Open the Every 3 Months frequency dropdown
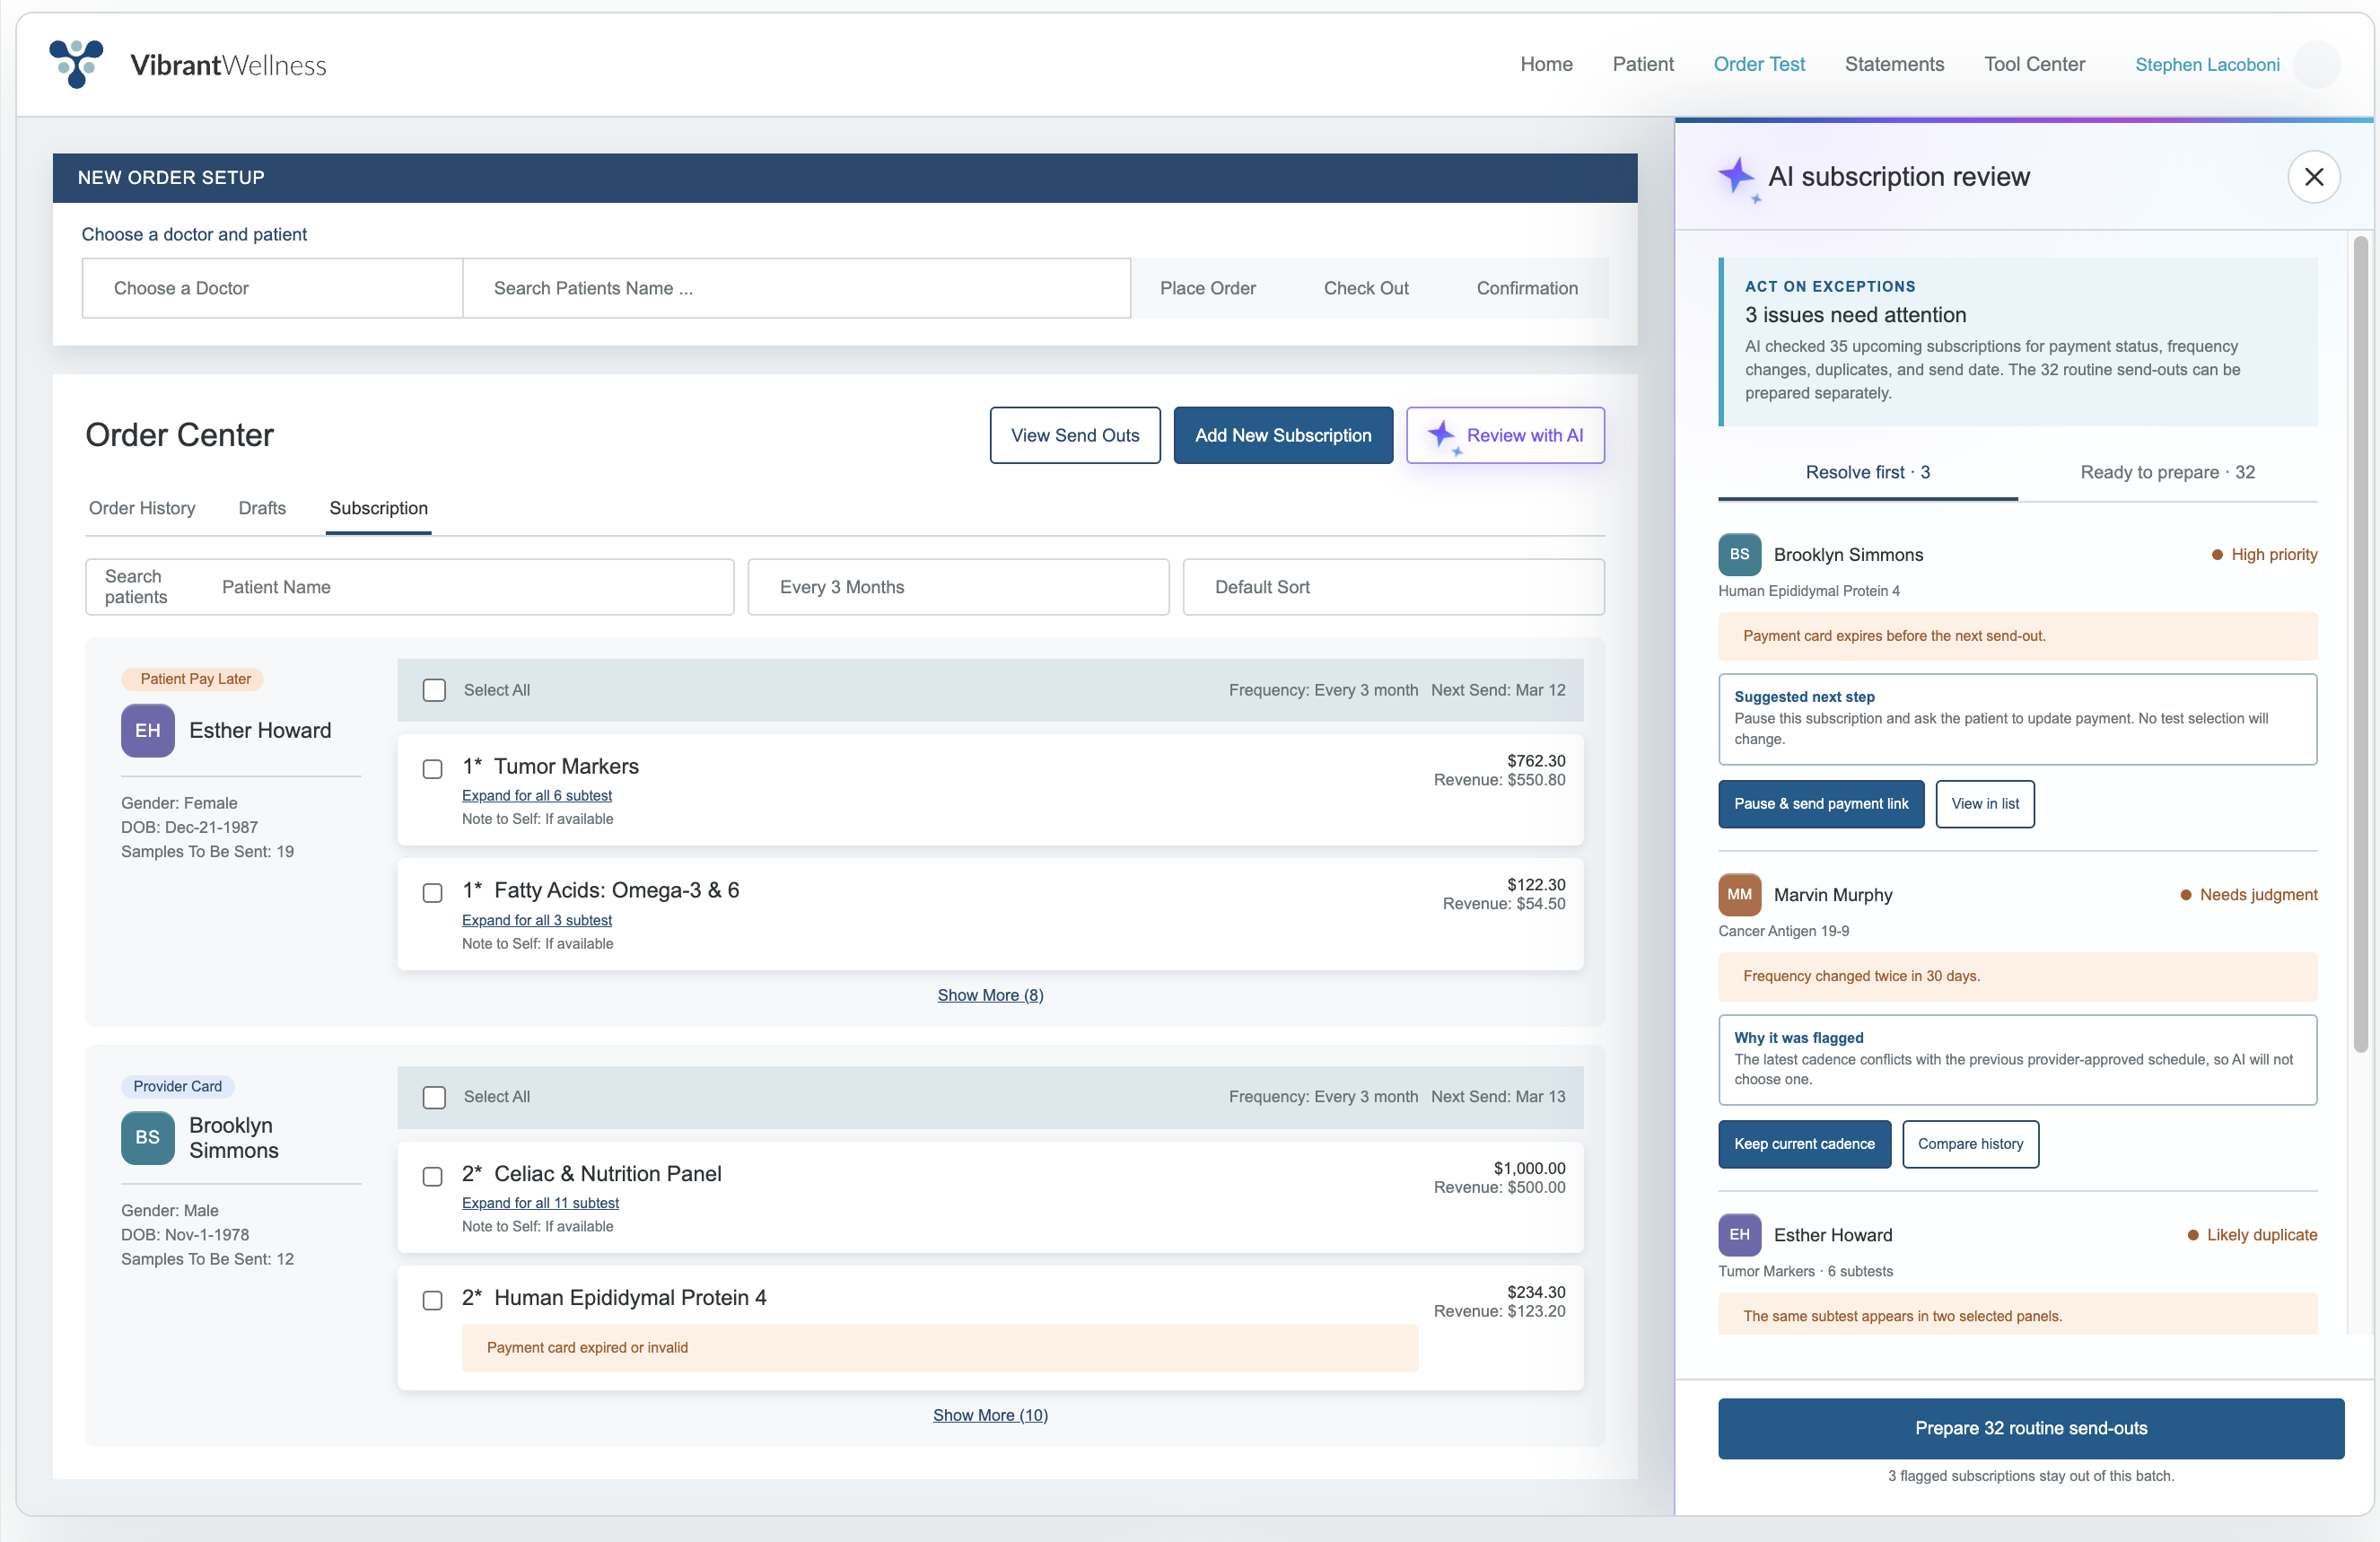 coord(958,587)
